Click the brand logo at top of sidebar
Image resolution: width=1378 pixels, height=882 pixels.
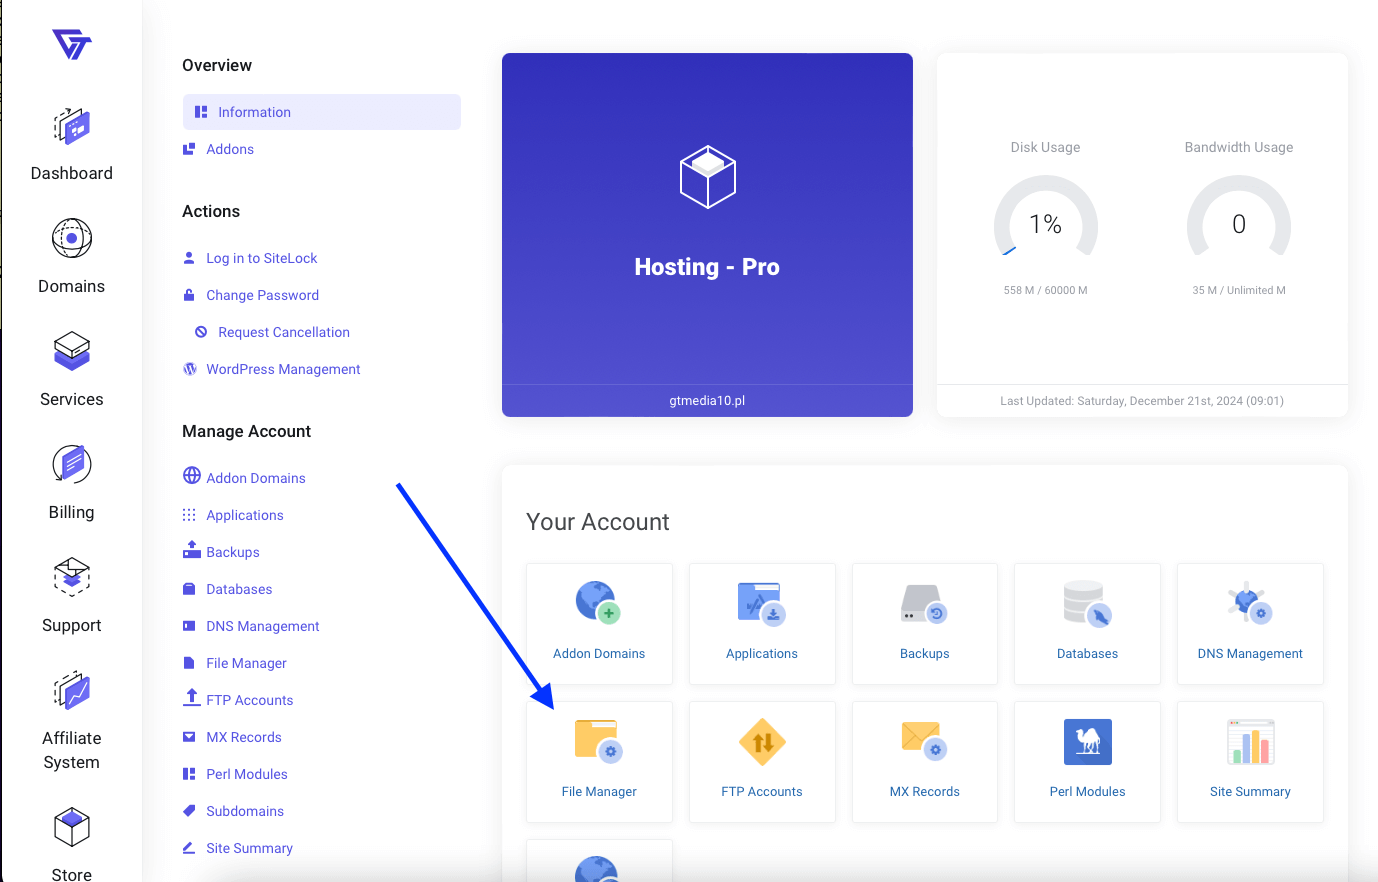click(72, 45)
